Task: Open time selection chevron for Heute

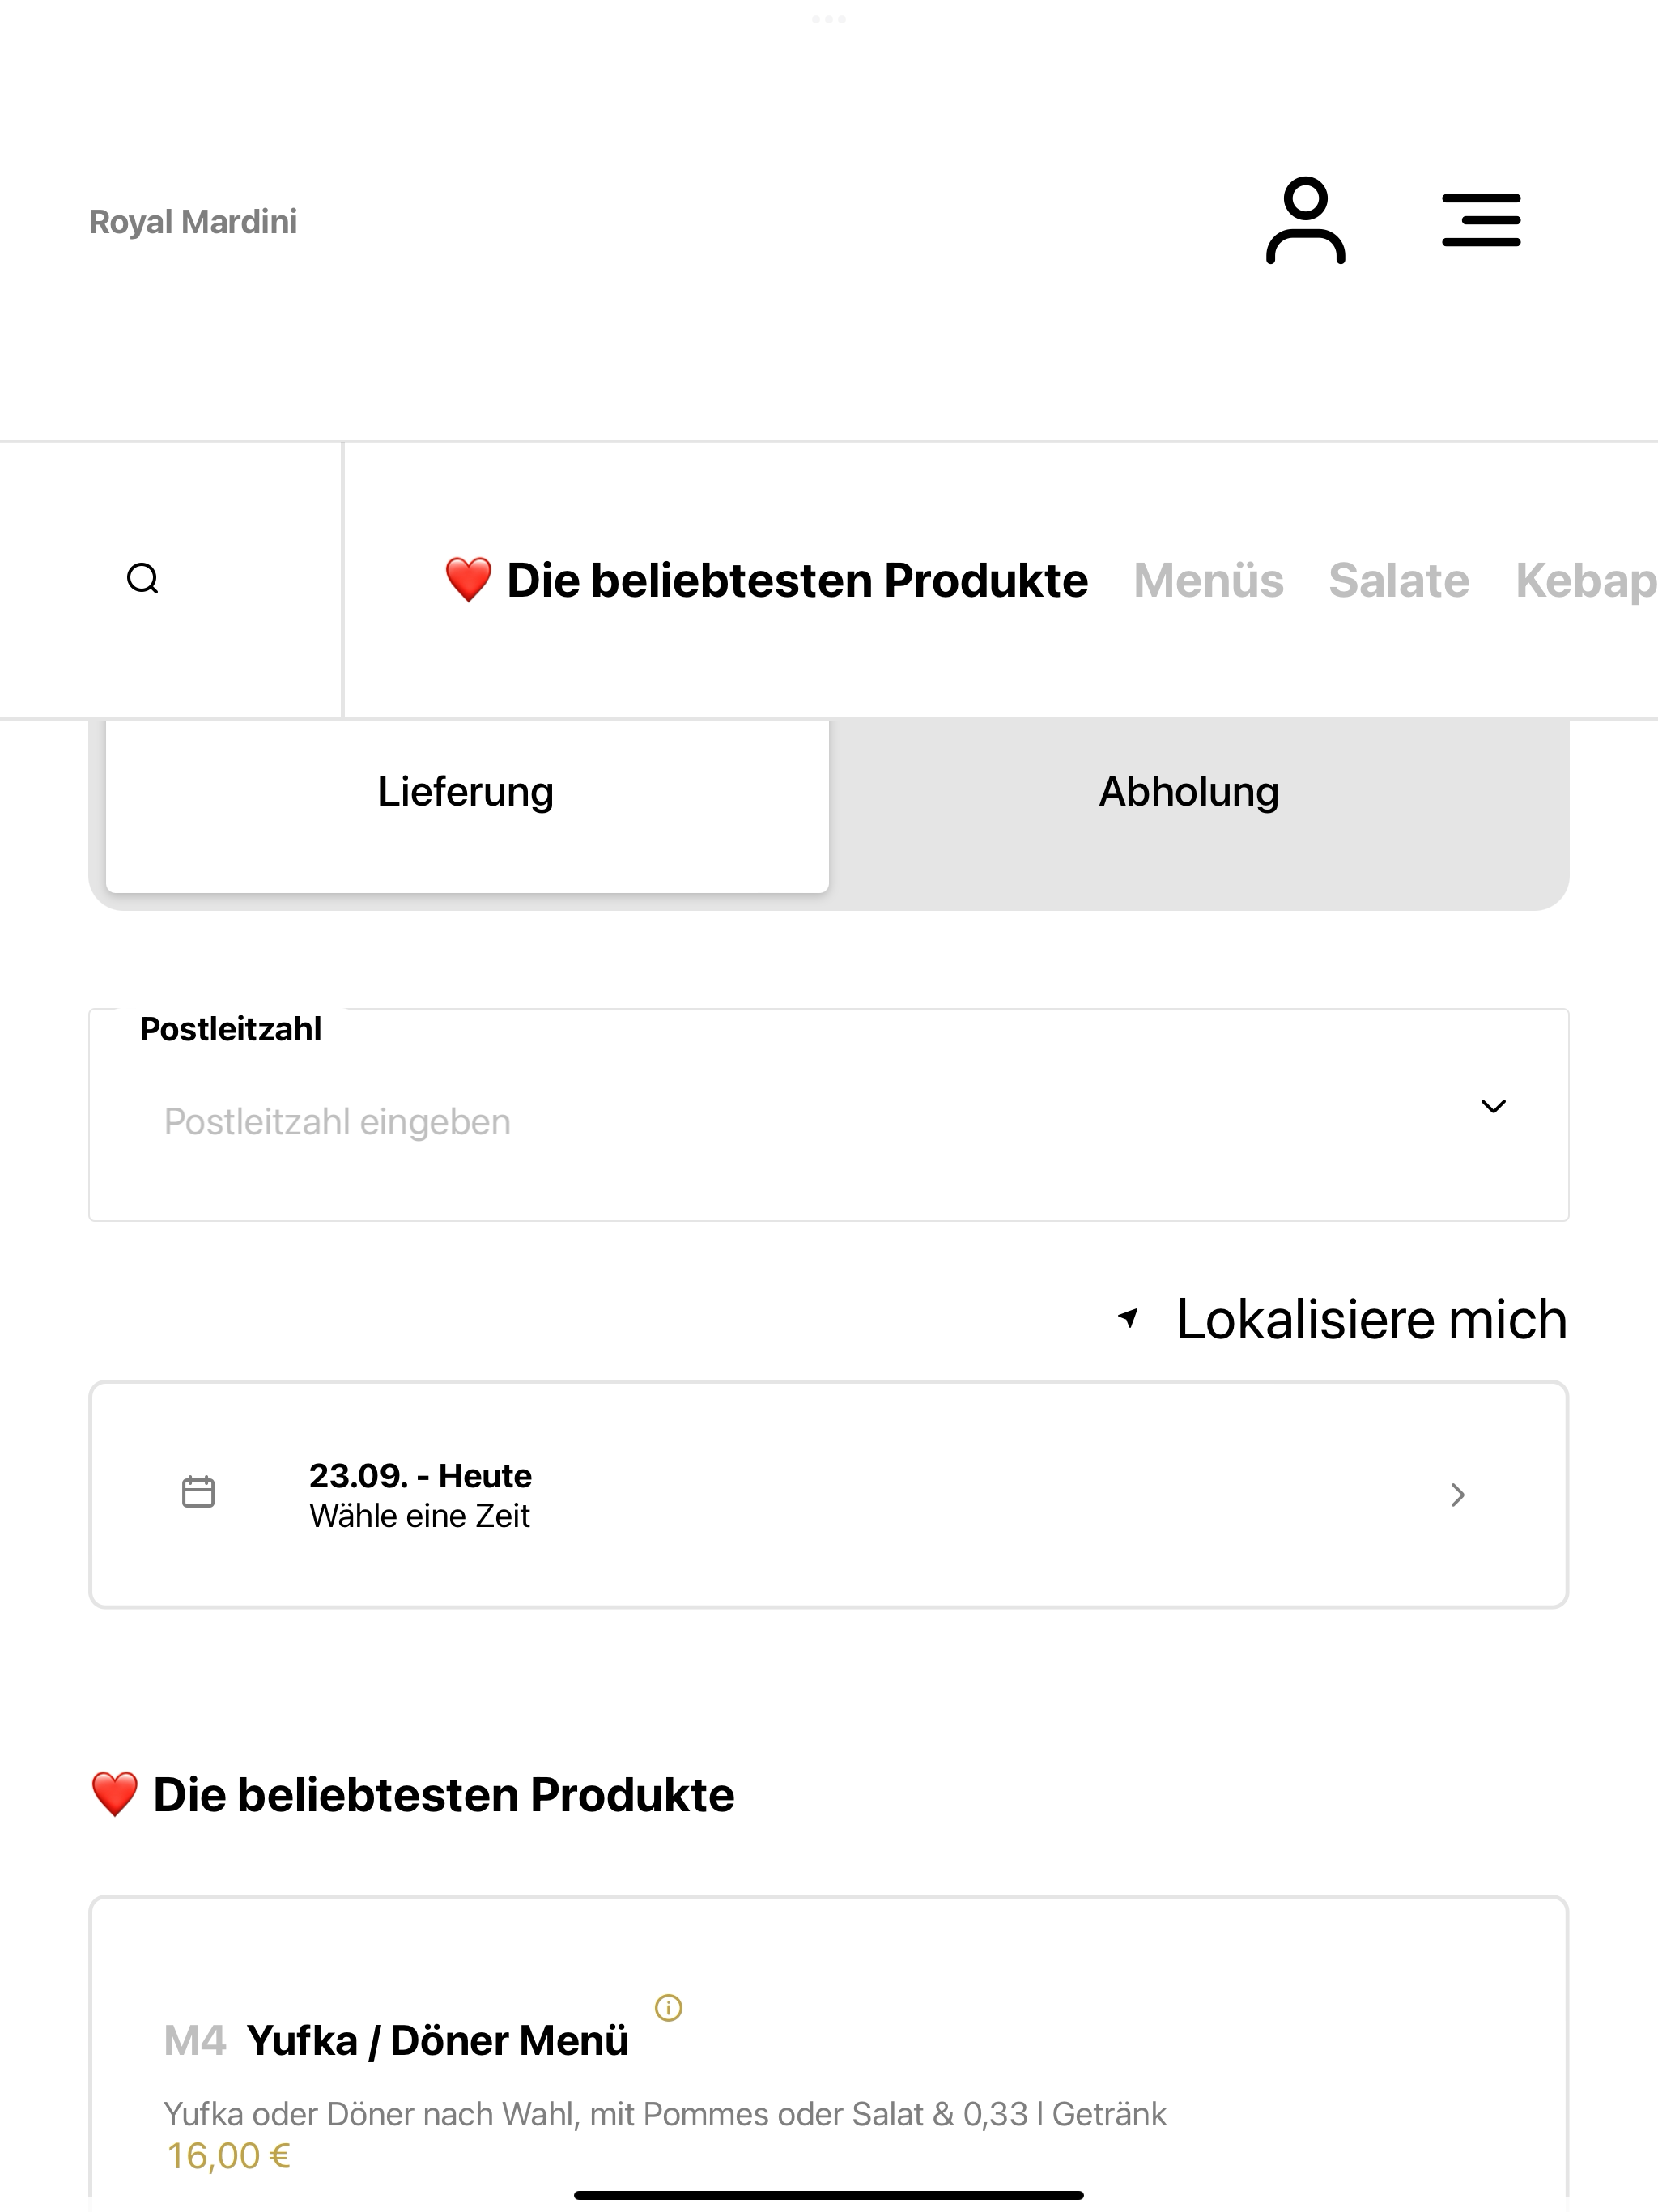Action: point(1458,1495)
